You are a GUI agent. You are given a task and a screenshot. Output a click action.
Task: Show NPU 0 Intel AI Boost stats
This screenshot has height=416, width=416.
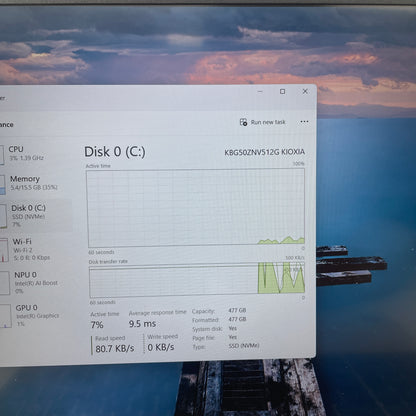click(x=32, y=282)
